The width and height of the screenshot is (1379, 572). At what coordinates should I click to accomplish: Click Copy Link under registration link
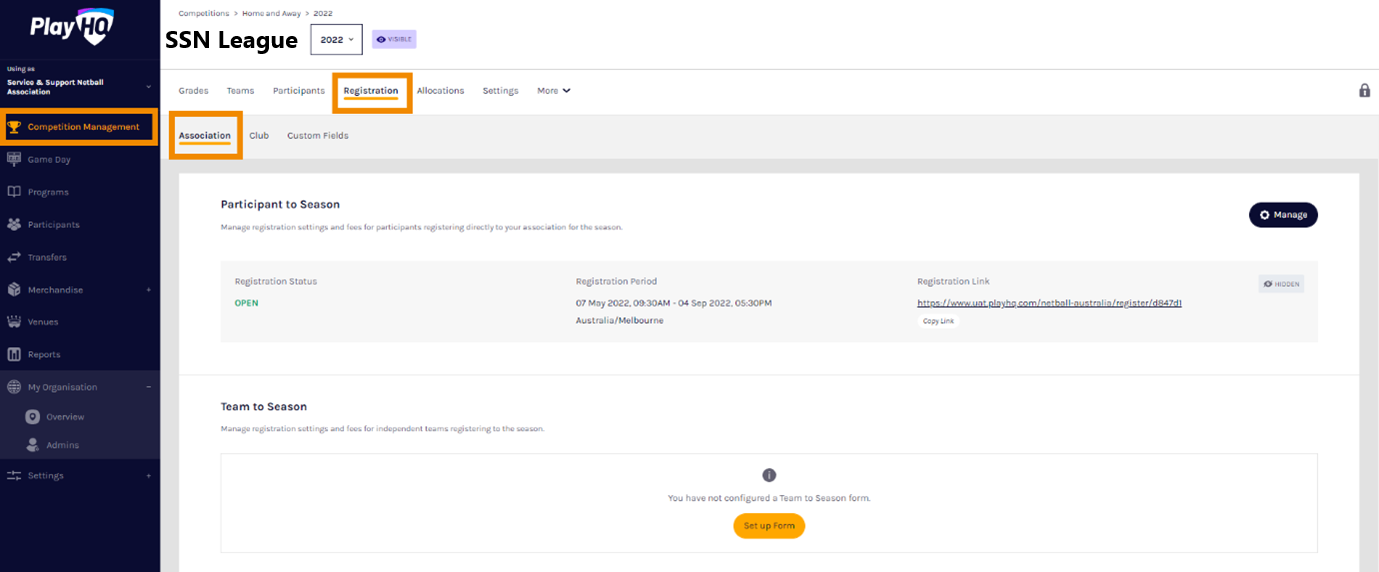point(938,321)
